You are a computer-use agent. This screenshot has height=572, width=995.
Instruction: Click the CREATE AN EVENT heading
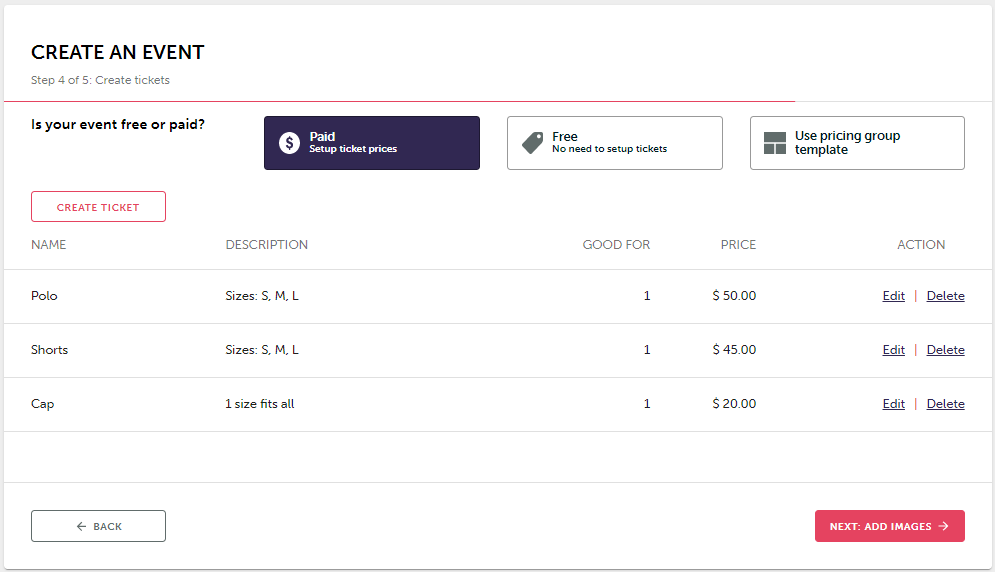[x=117, y=52]
